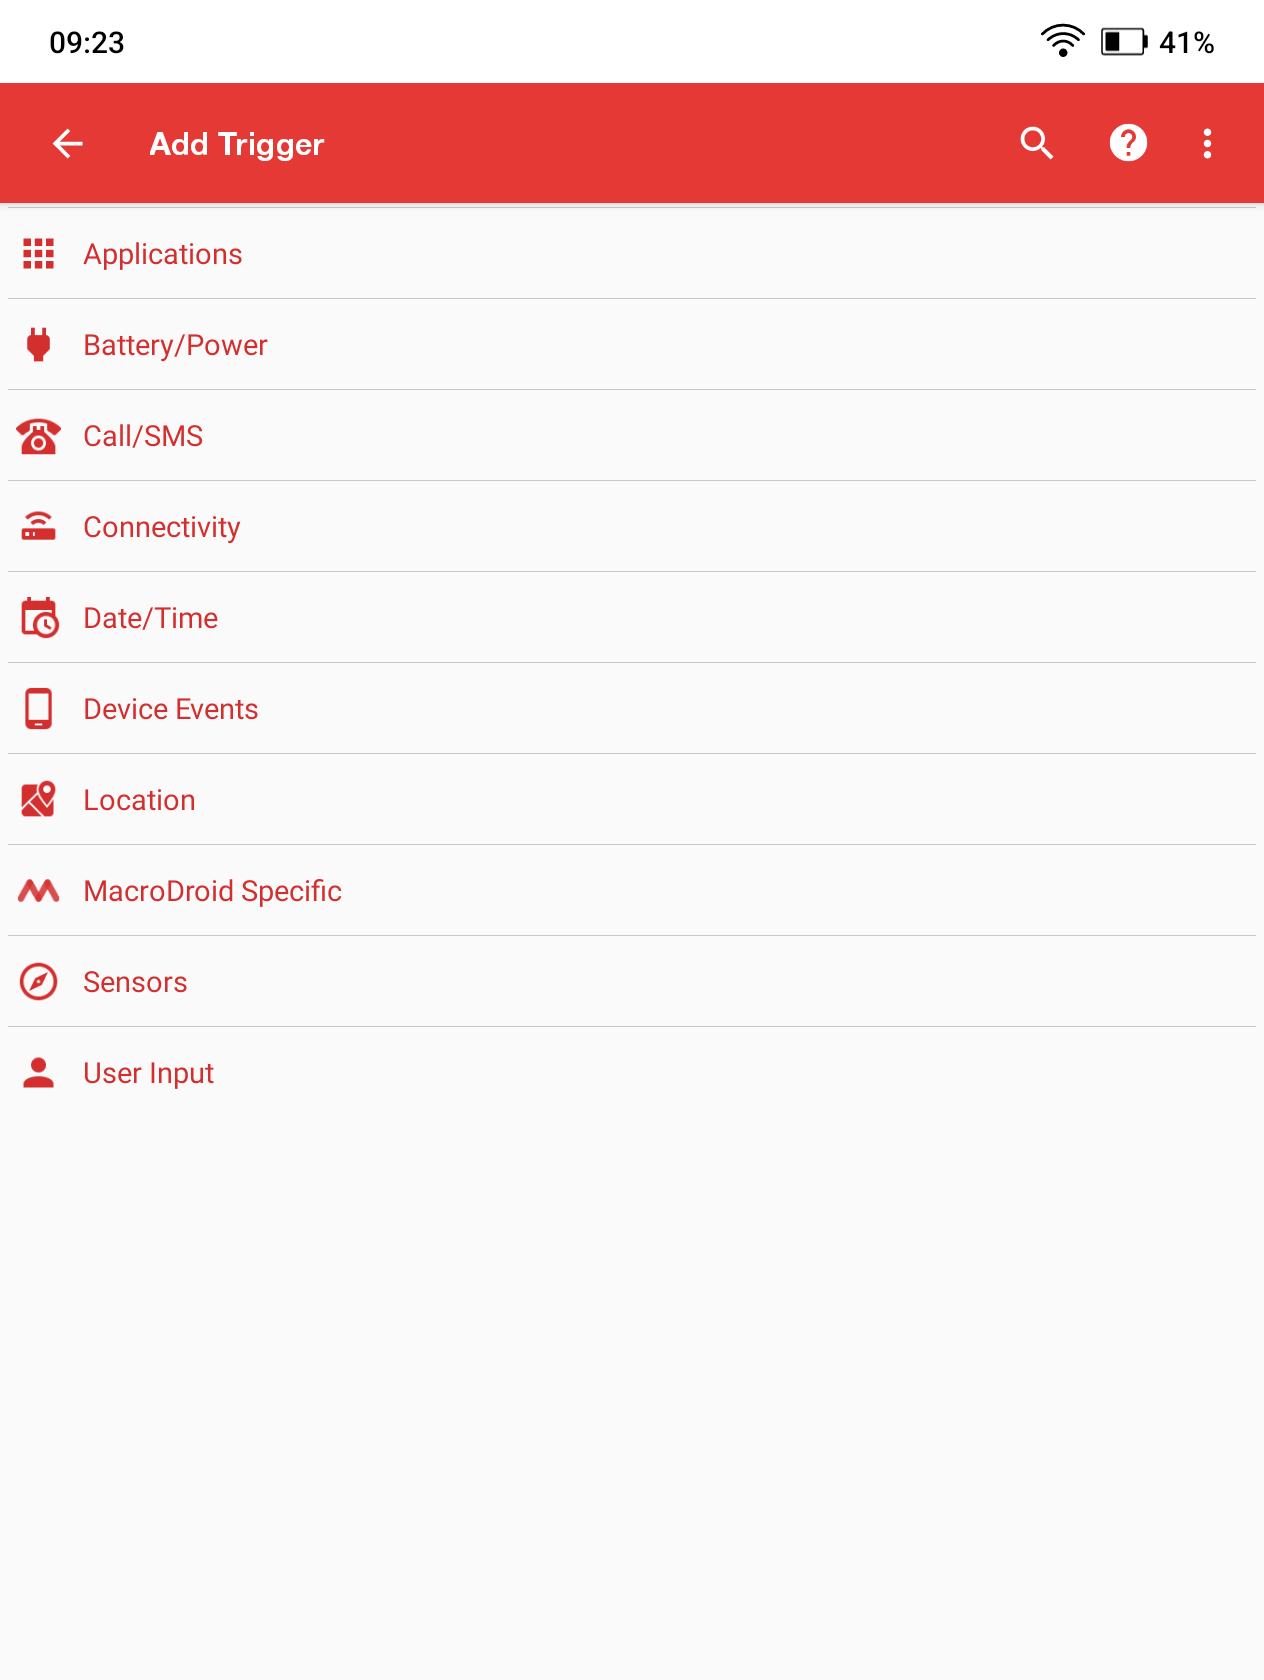Tap the Call/SMS telephone icon
This screenshot has height=1680, width=1264.
click(39, 436)
